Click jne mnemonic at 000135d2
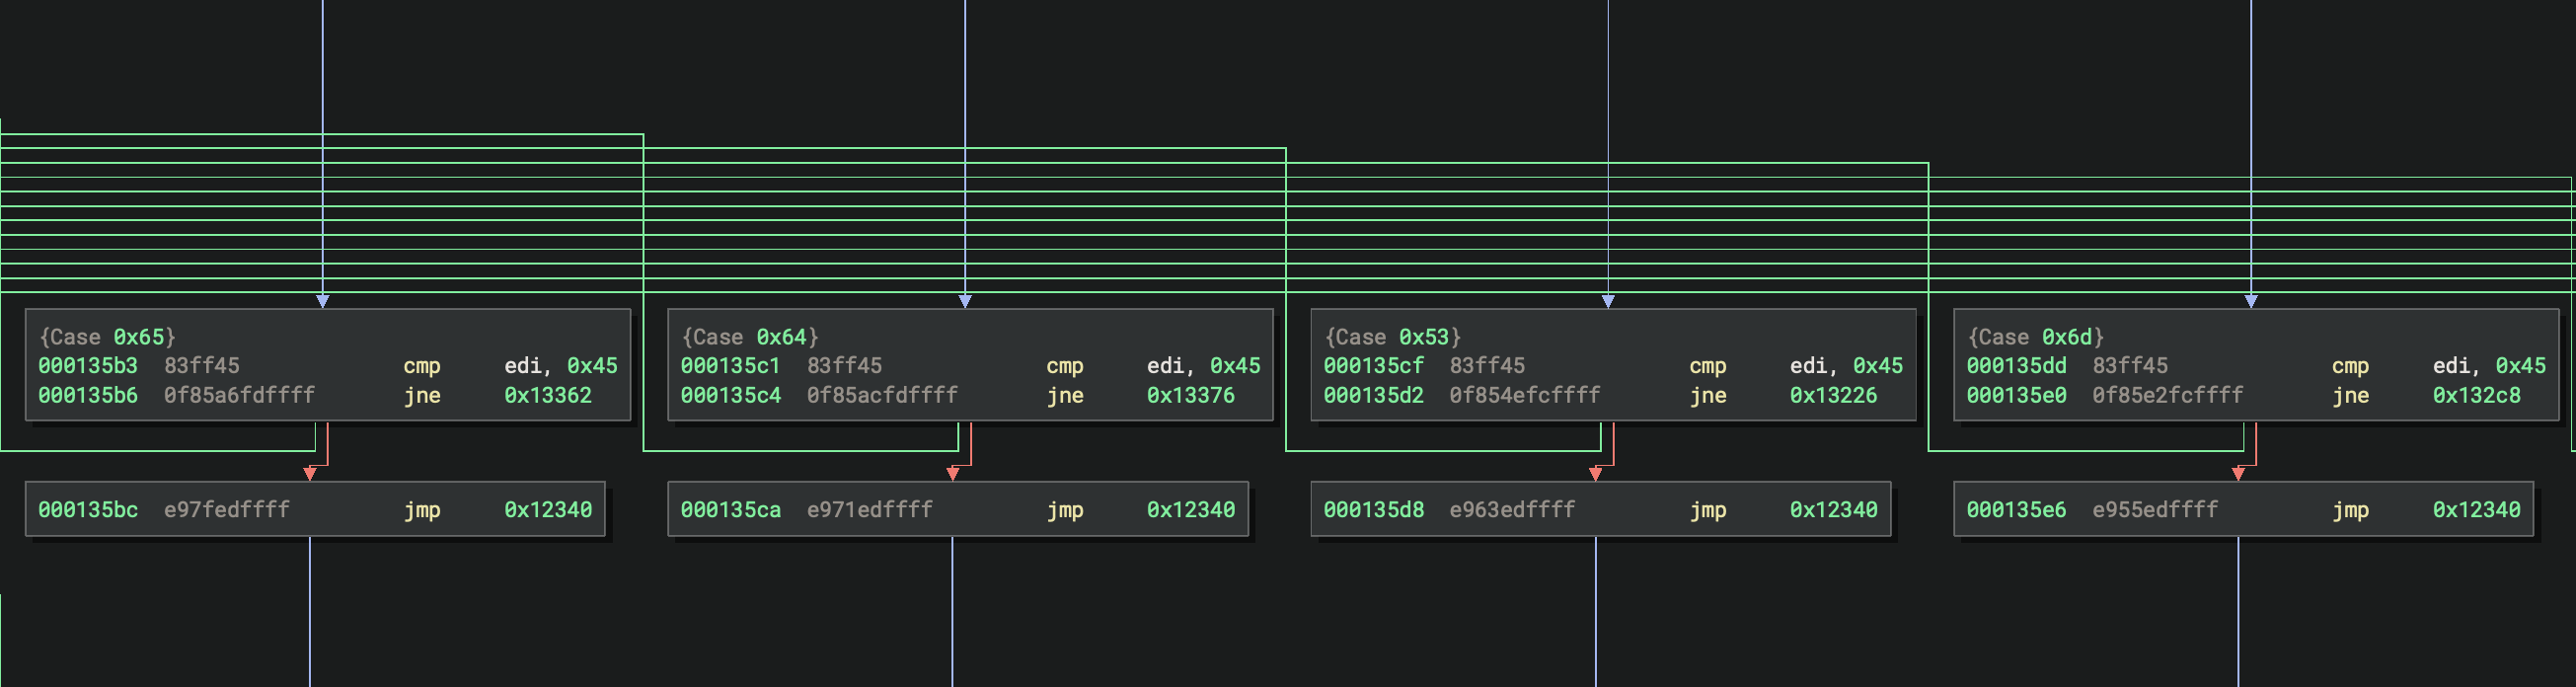 1708,395
